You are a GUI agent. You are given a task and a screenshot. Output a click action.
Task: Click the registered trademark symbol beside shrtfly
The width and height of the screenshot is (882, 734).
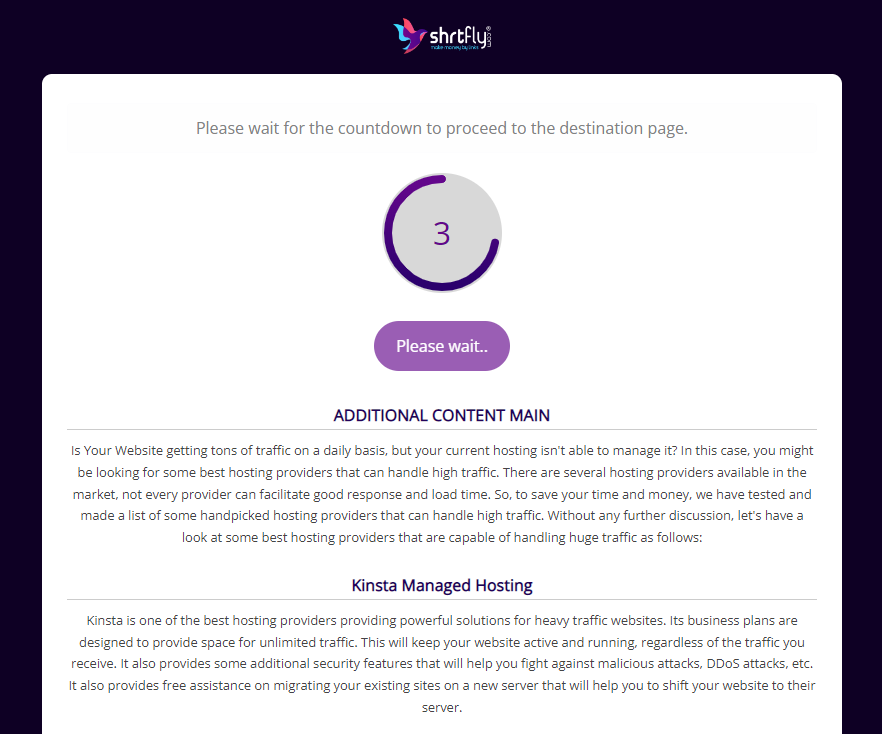tap(488, 28)
